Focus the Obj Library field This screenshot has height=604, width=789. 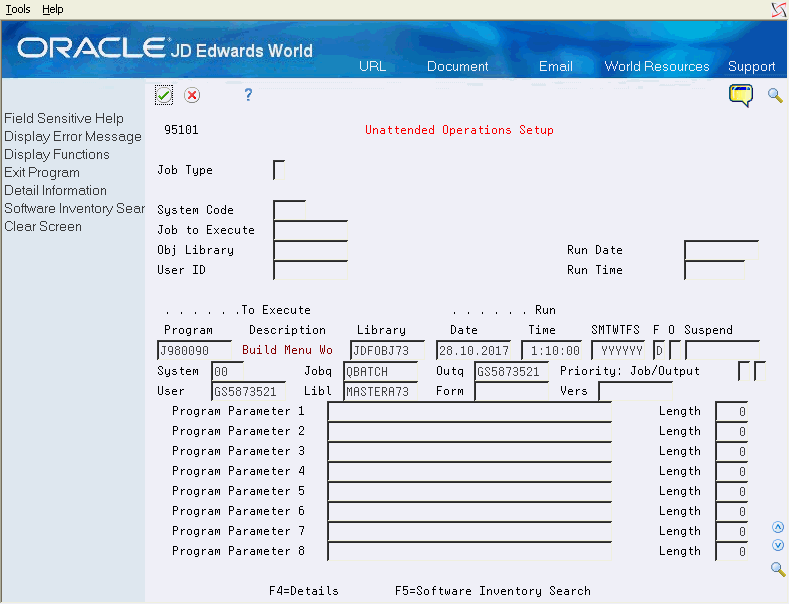pos(310,250)
